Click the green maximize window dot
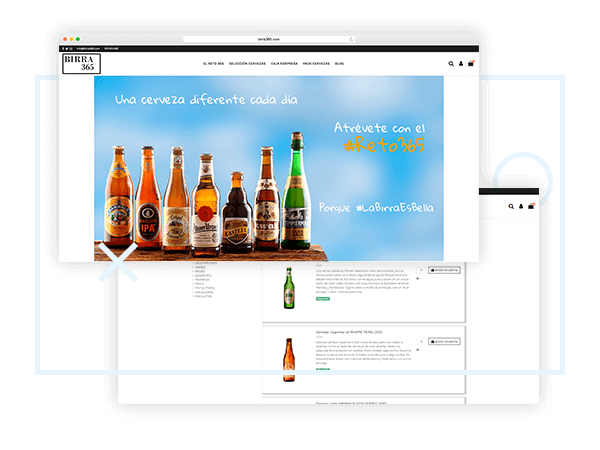This screenshot has height=450, width=600. 78,39
